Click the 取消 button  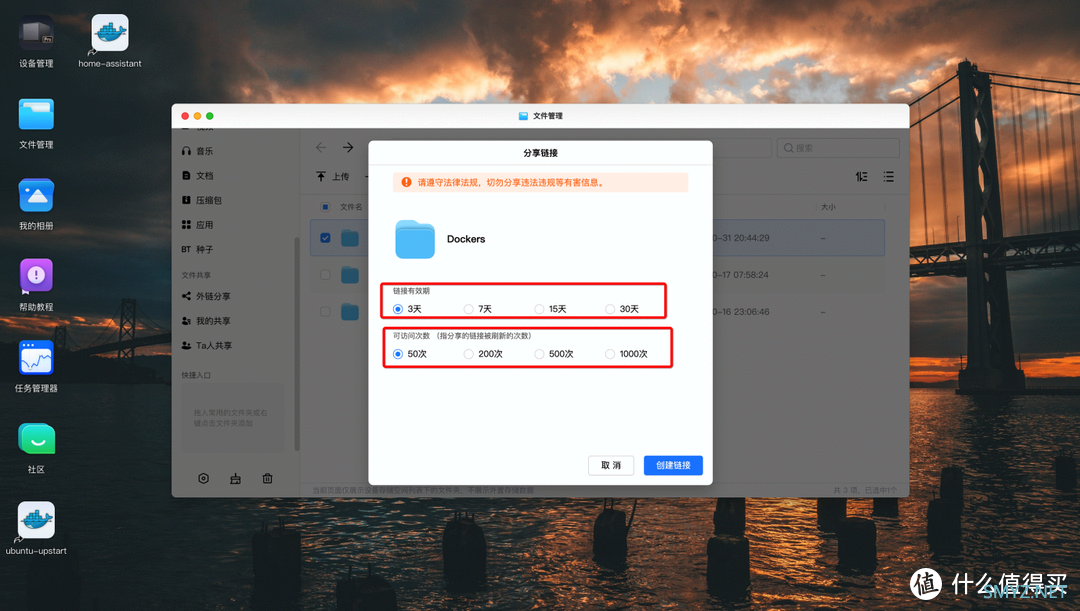coord(611,466)
